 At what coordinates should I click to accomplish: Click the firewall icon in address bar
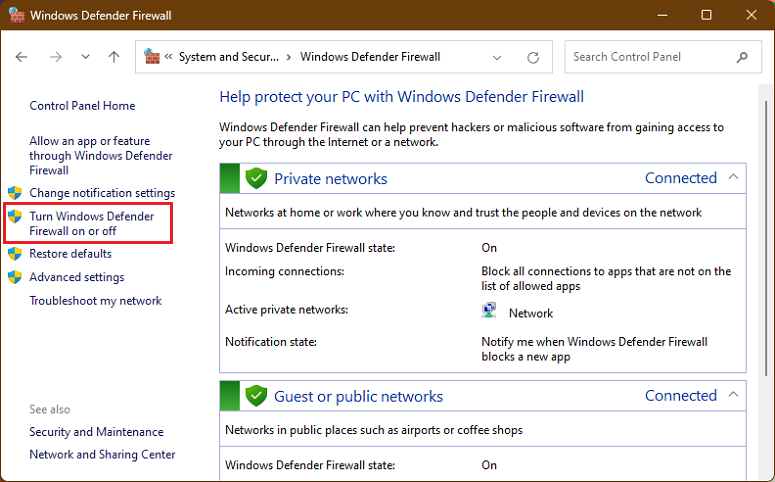click(152, 56)
